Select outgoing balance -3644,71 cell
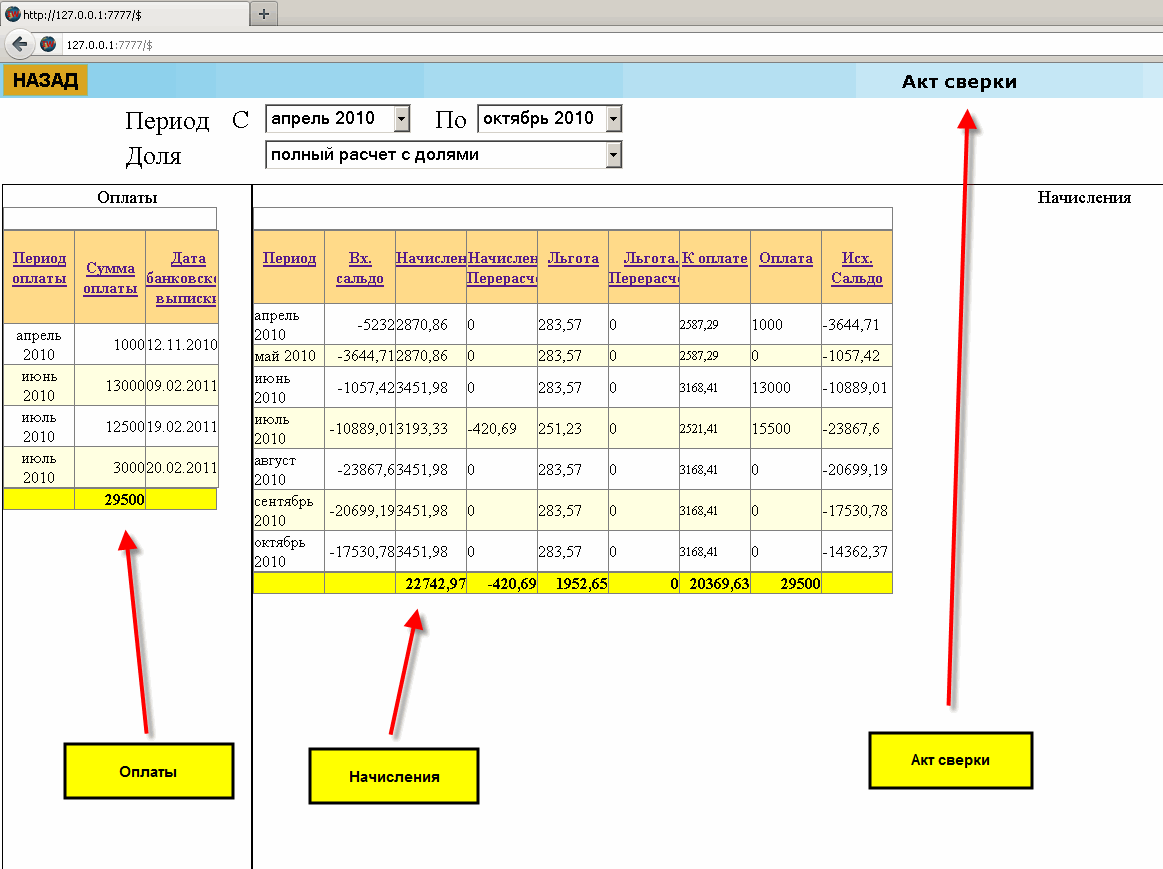Screen dimensions: 1163x869 click(x=857, y=325)
